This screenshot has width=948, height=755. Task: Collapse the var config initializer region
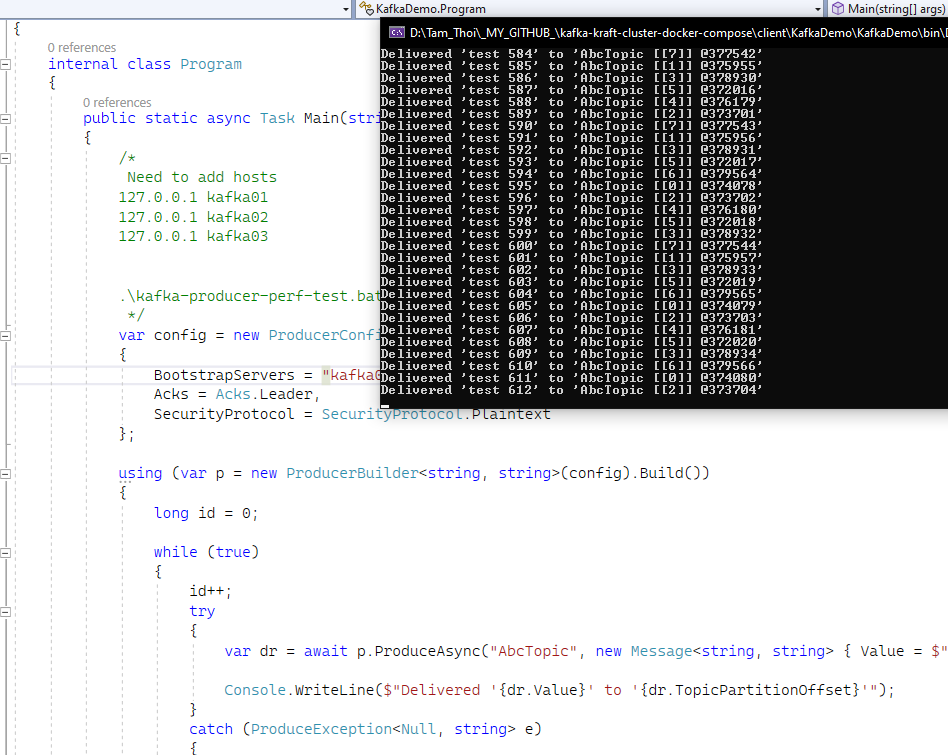click(x=5, y=335)
